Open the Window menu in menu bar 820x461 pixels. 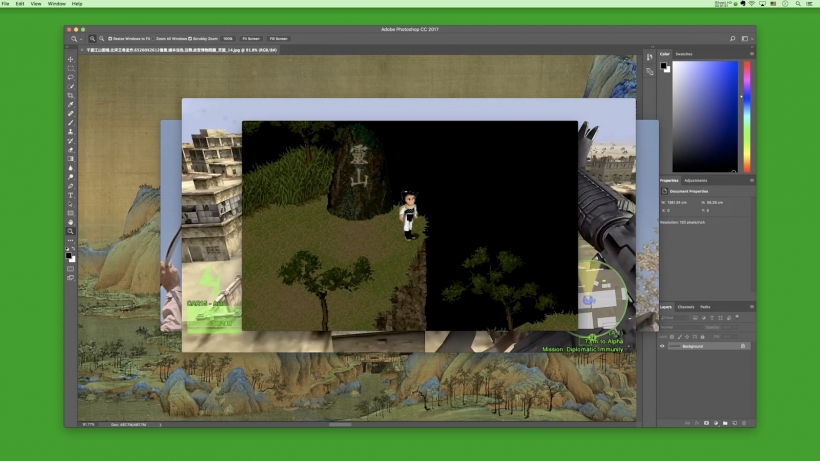point(55,4)
